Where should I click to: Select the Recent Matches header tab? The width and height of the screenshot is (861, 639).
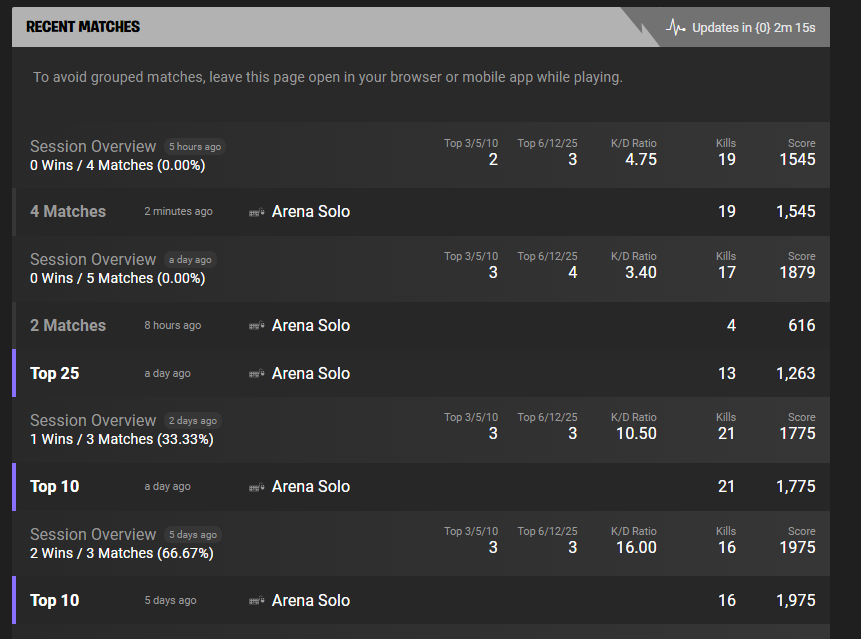click(83, 27)
